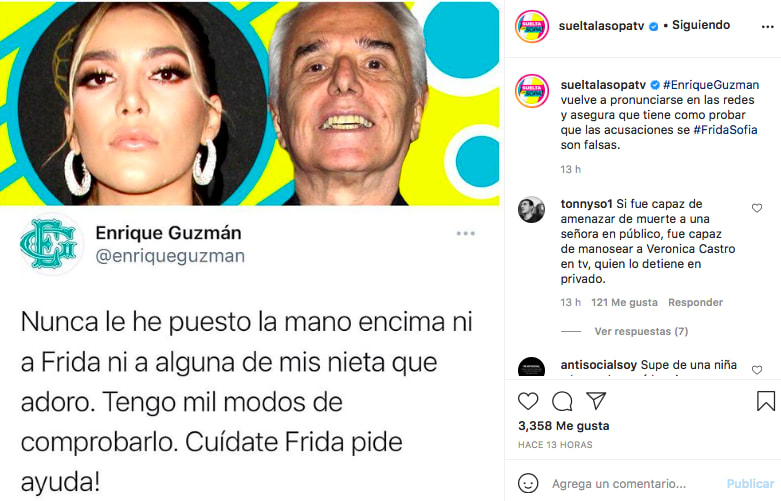Click Siguiendo following button
The image size is (781, 501).
[701, 25]
